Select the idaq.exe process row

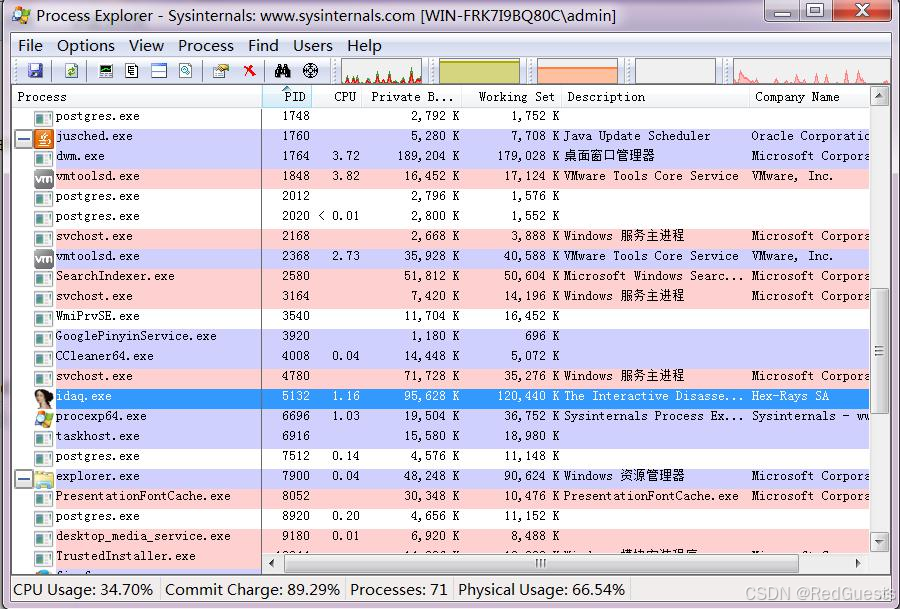pyautogui.click(x=440, y=398)
